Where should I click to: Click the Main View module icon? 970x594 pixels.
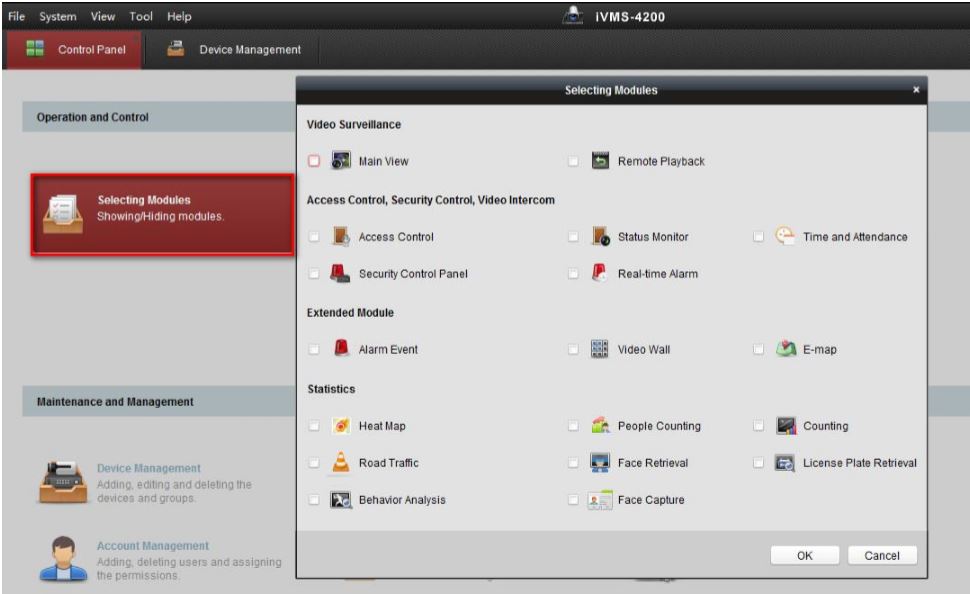click(x=341, y=160)
